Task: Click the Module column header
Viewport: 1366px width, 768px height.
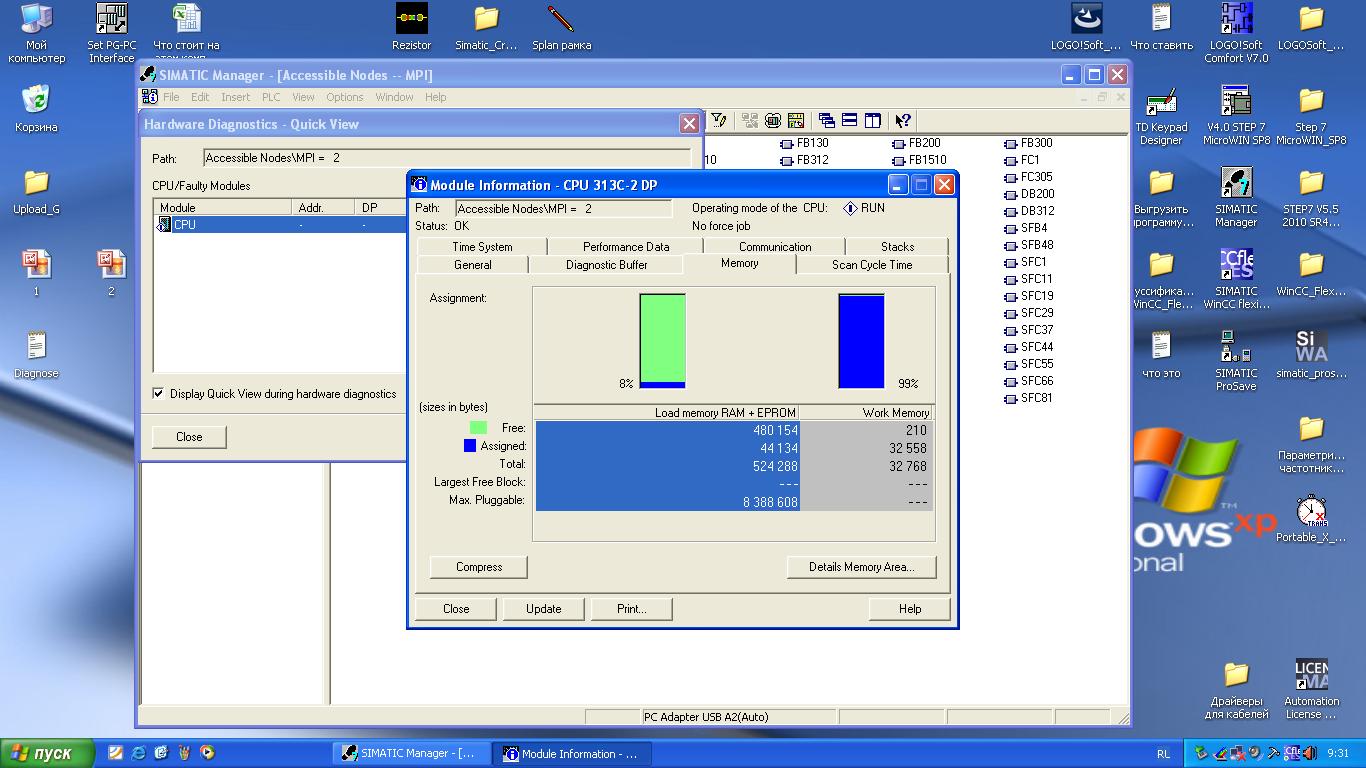Action: click(x=224, y=208)
